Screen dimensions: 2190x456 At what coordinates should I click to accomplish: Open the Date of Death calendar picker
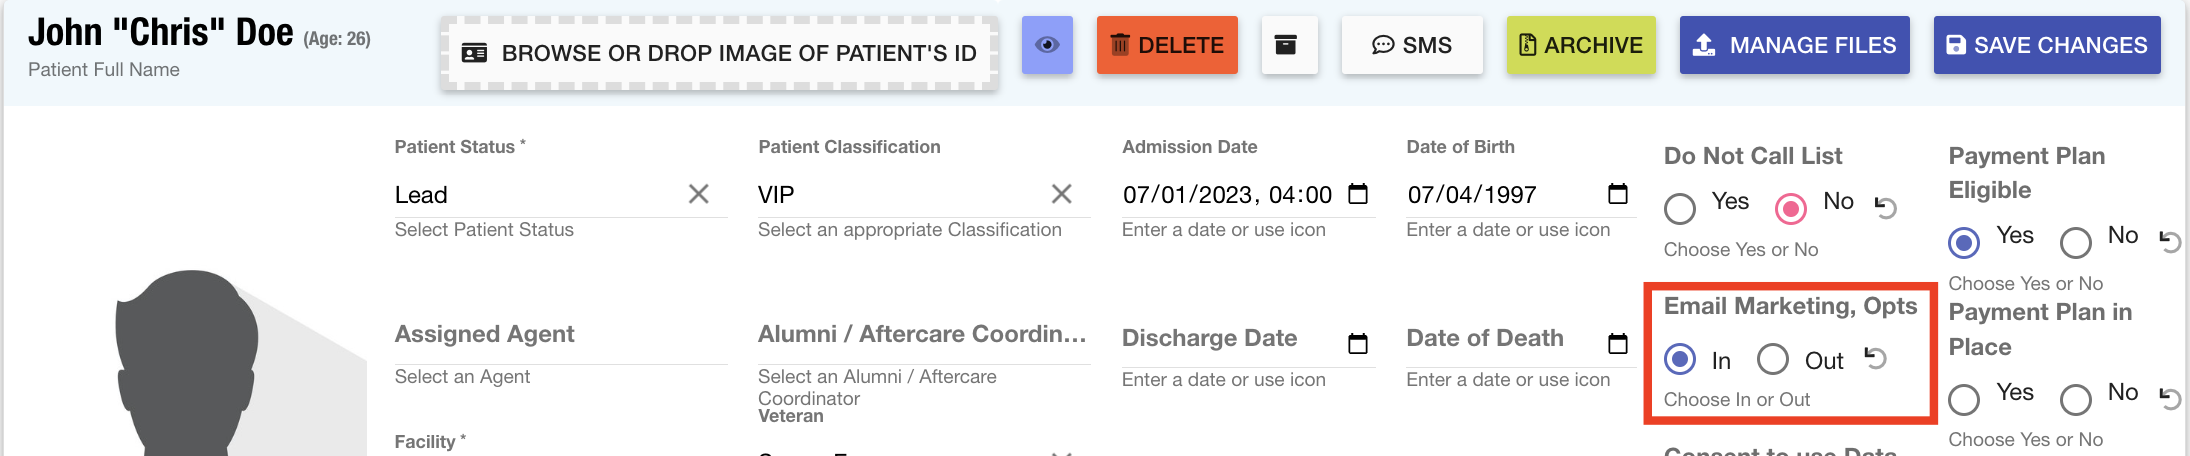(x=1617, y=344)
